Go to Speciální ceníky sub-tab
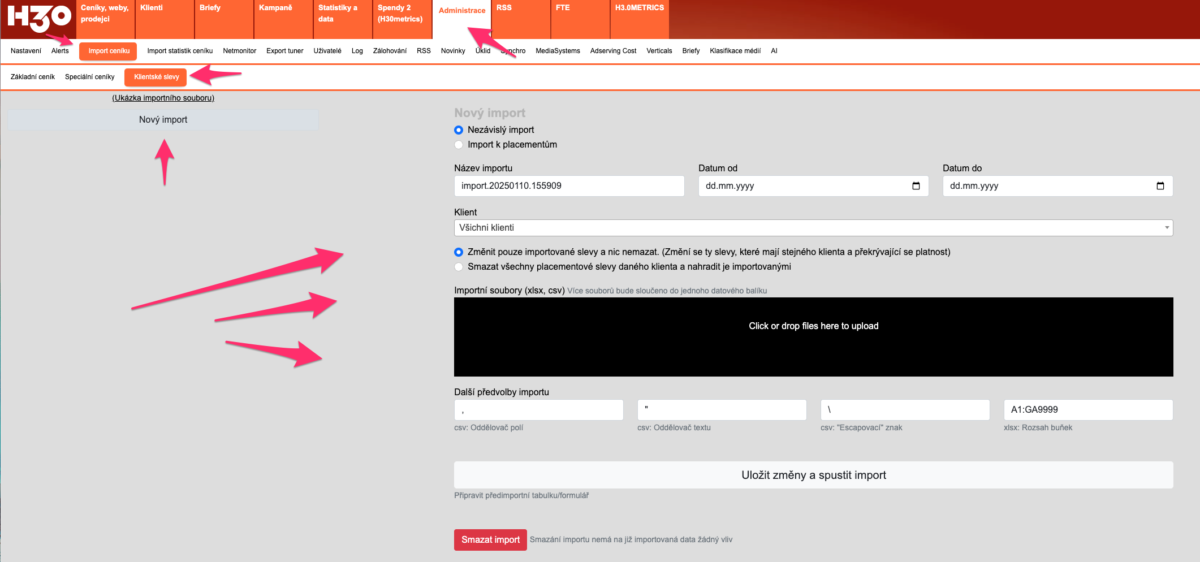The height and width of the screenshot is (562, 1200). click(x=90, y=77)
